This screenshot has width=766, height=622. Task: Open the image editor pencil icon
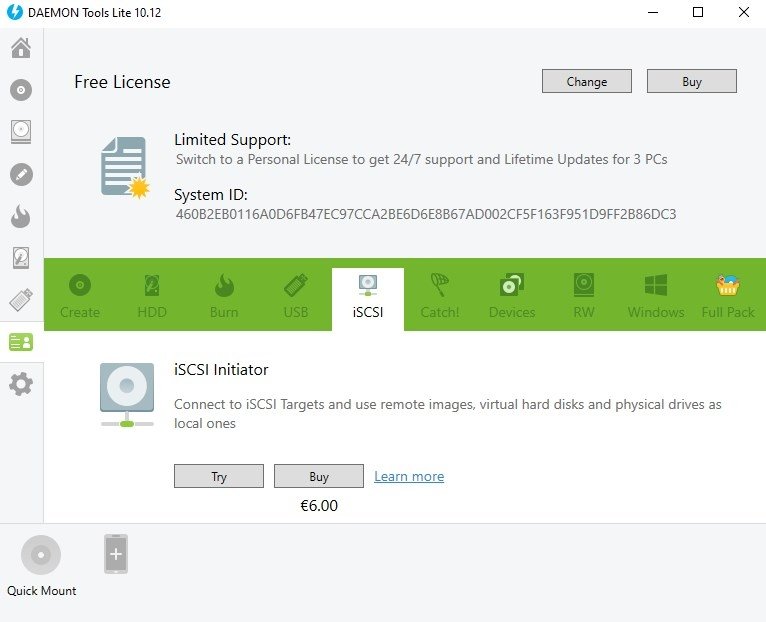point(21,174)
